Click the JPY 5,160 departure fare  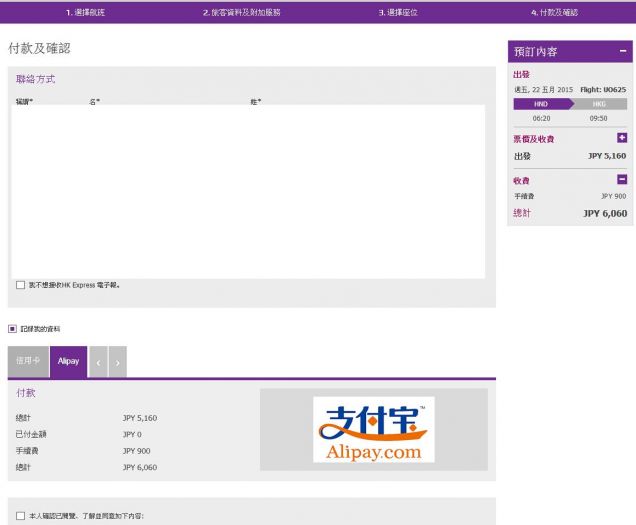(x=607, y=156)
